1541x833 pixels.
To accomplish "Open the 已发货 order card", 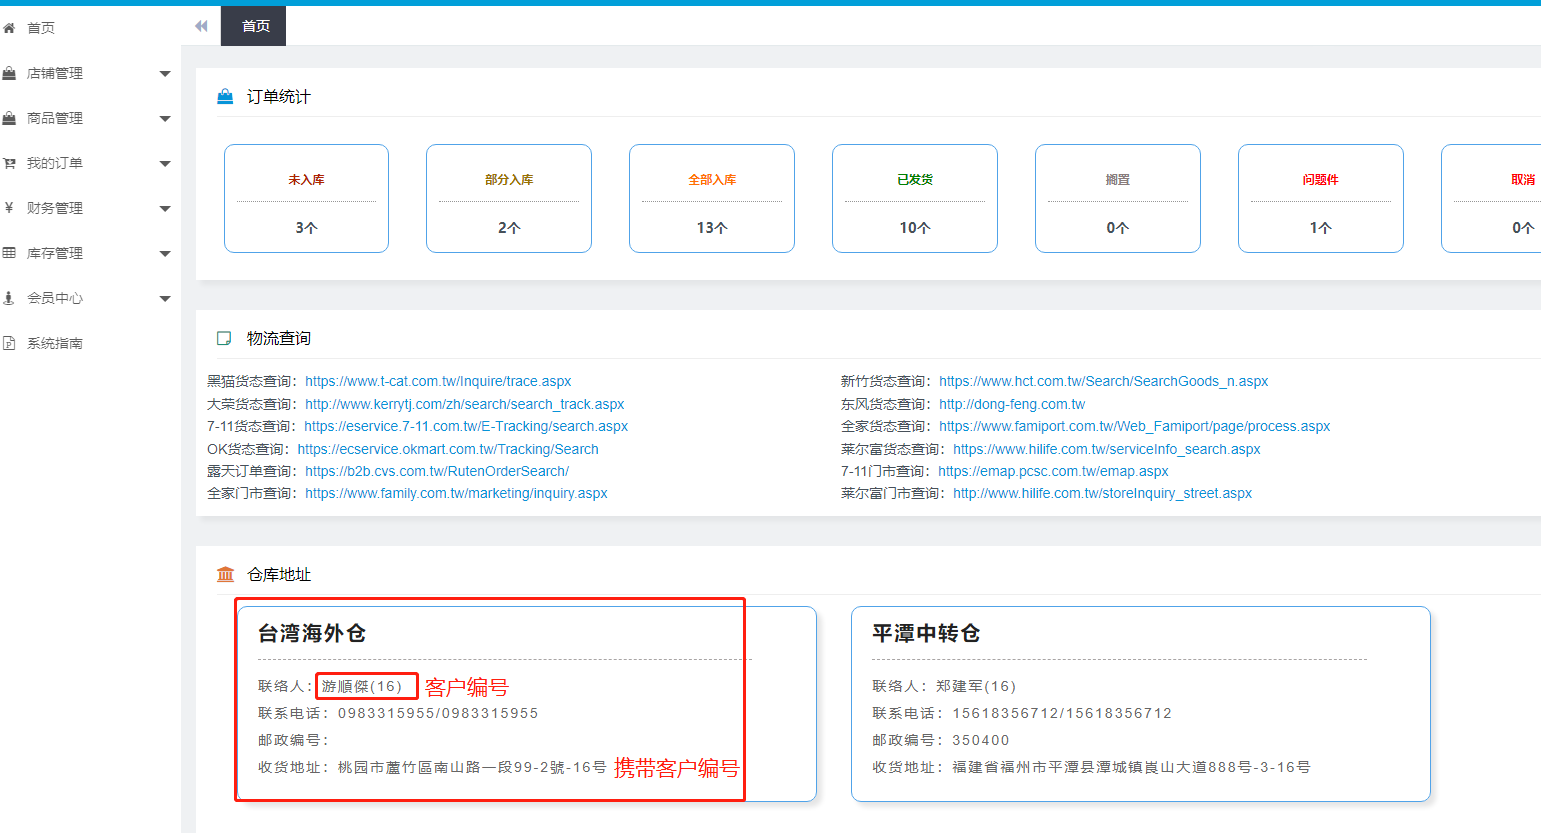I will (x=915, y=198).
